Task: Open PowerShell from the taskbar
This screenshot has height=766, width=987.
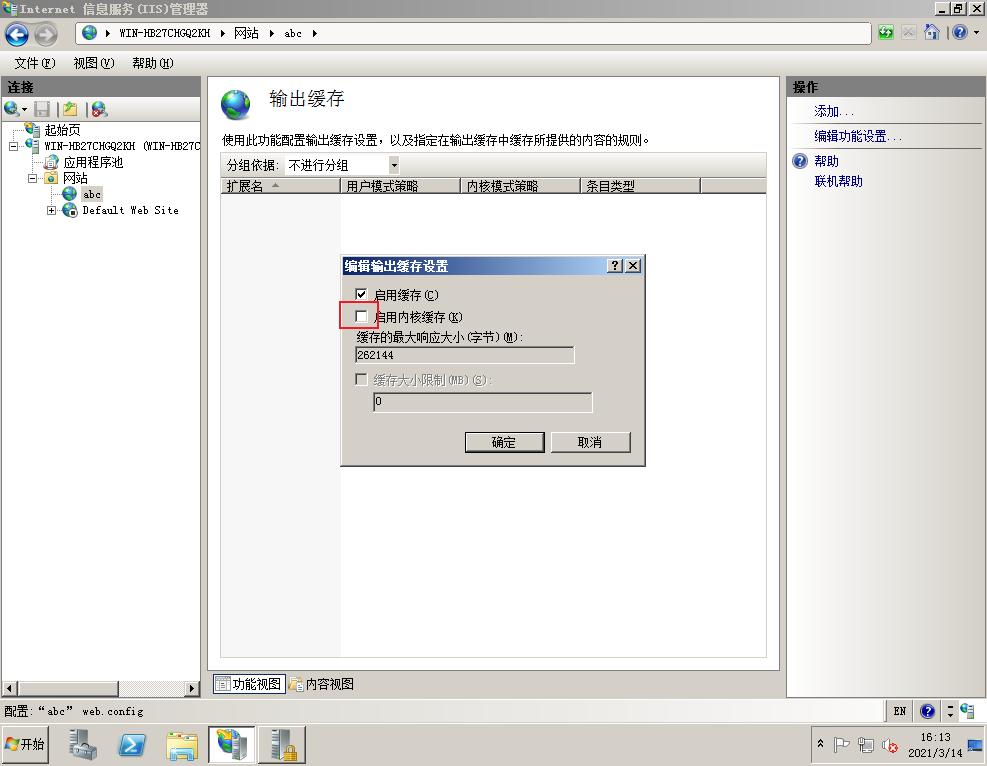Action: tap(132, 744)
